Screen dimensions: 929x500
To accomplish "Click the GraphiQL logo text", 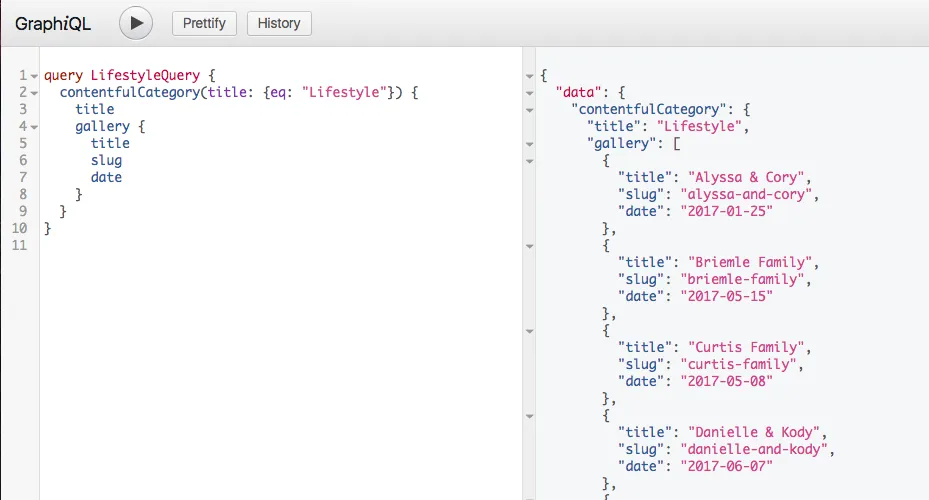I will 53,24.
